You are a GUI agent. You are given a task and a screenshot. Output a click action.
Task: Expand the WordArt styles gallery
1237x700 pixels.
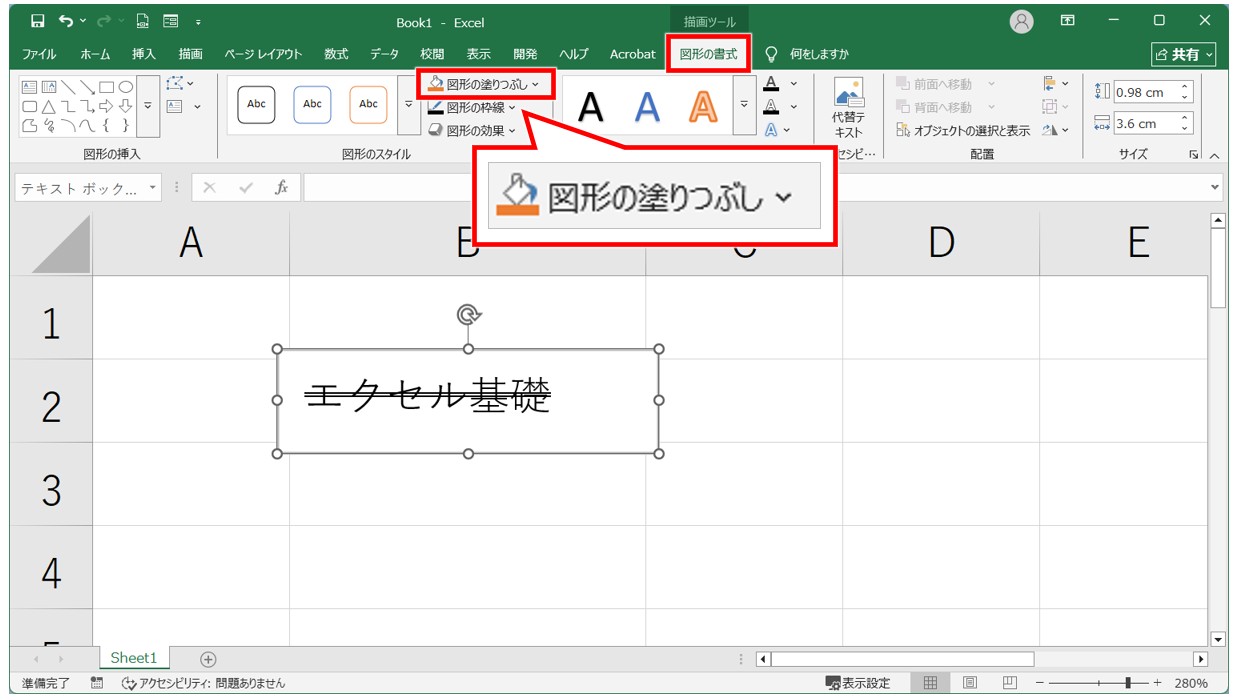(744, 105)
